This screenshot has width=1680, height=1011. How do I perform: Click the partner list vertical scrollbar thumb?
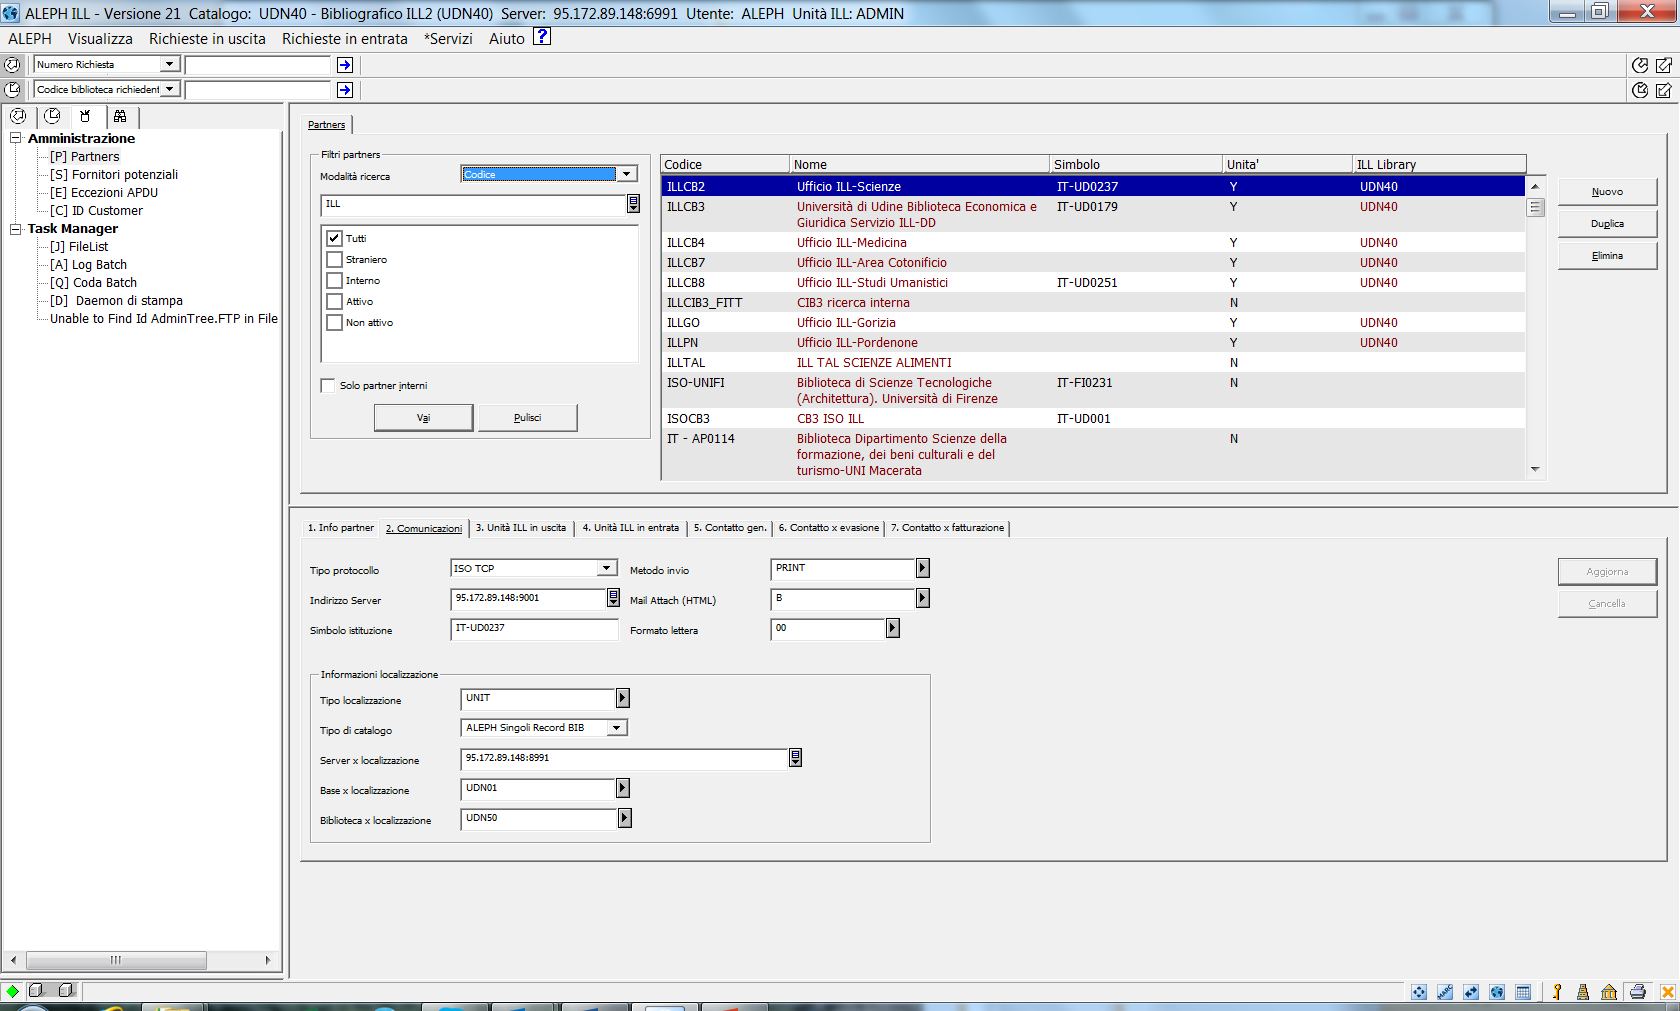[x=1536, y=208]
